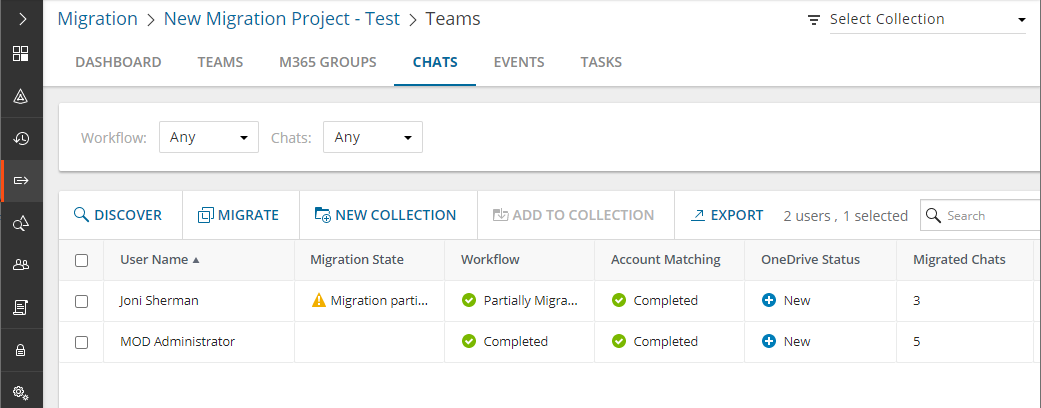
Task: Click the shapes icon in sidebar
Action: pyautogui.click(x=21, y=224)
